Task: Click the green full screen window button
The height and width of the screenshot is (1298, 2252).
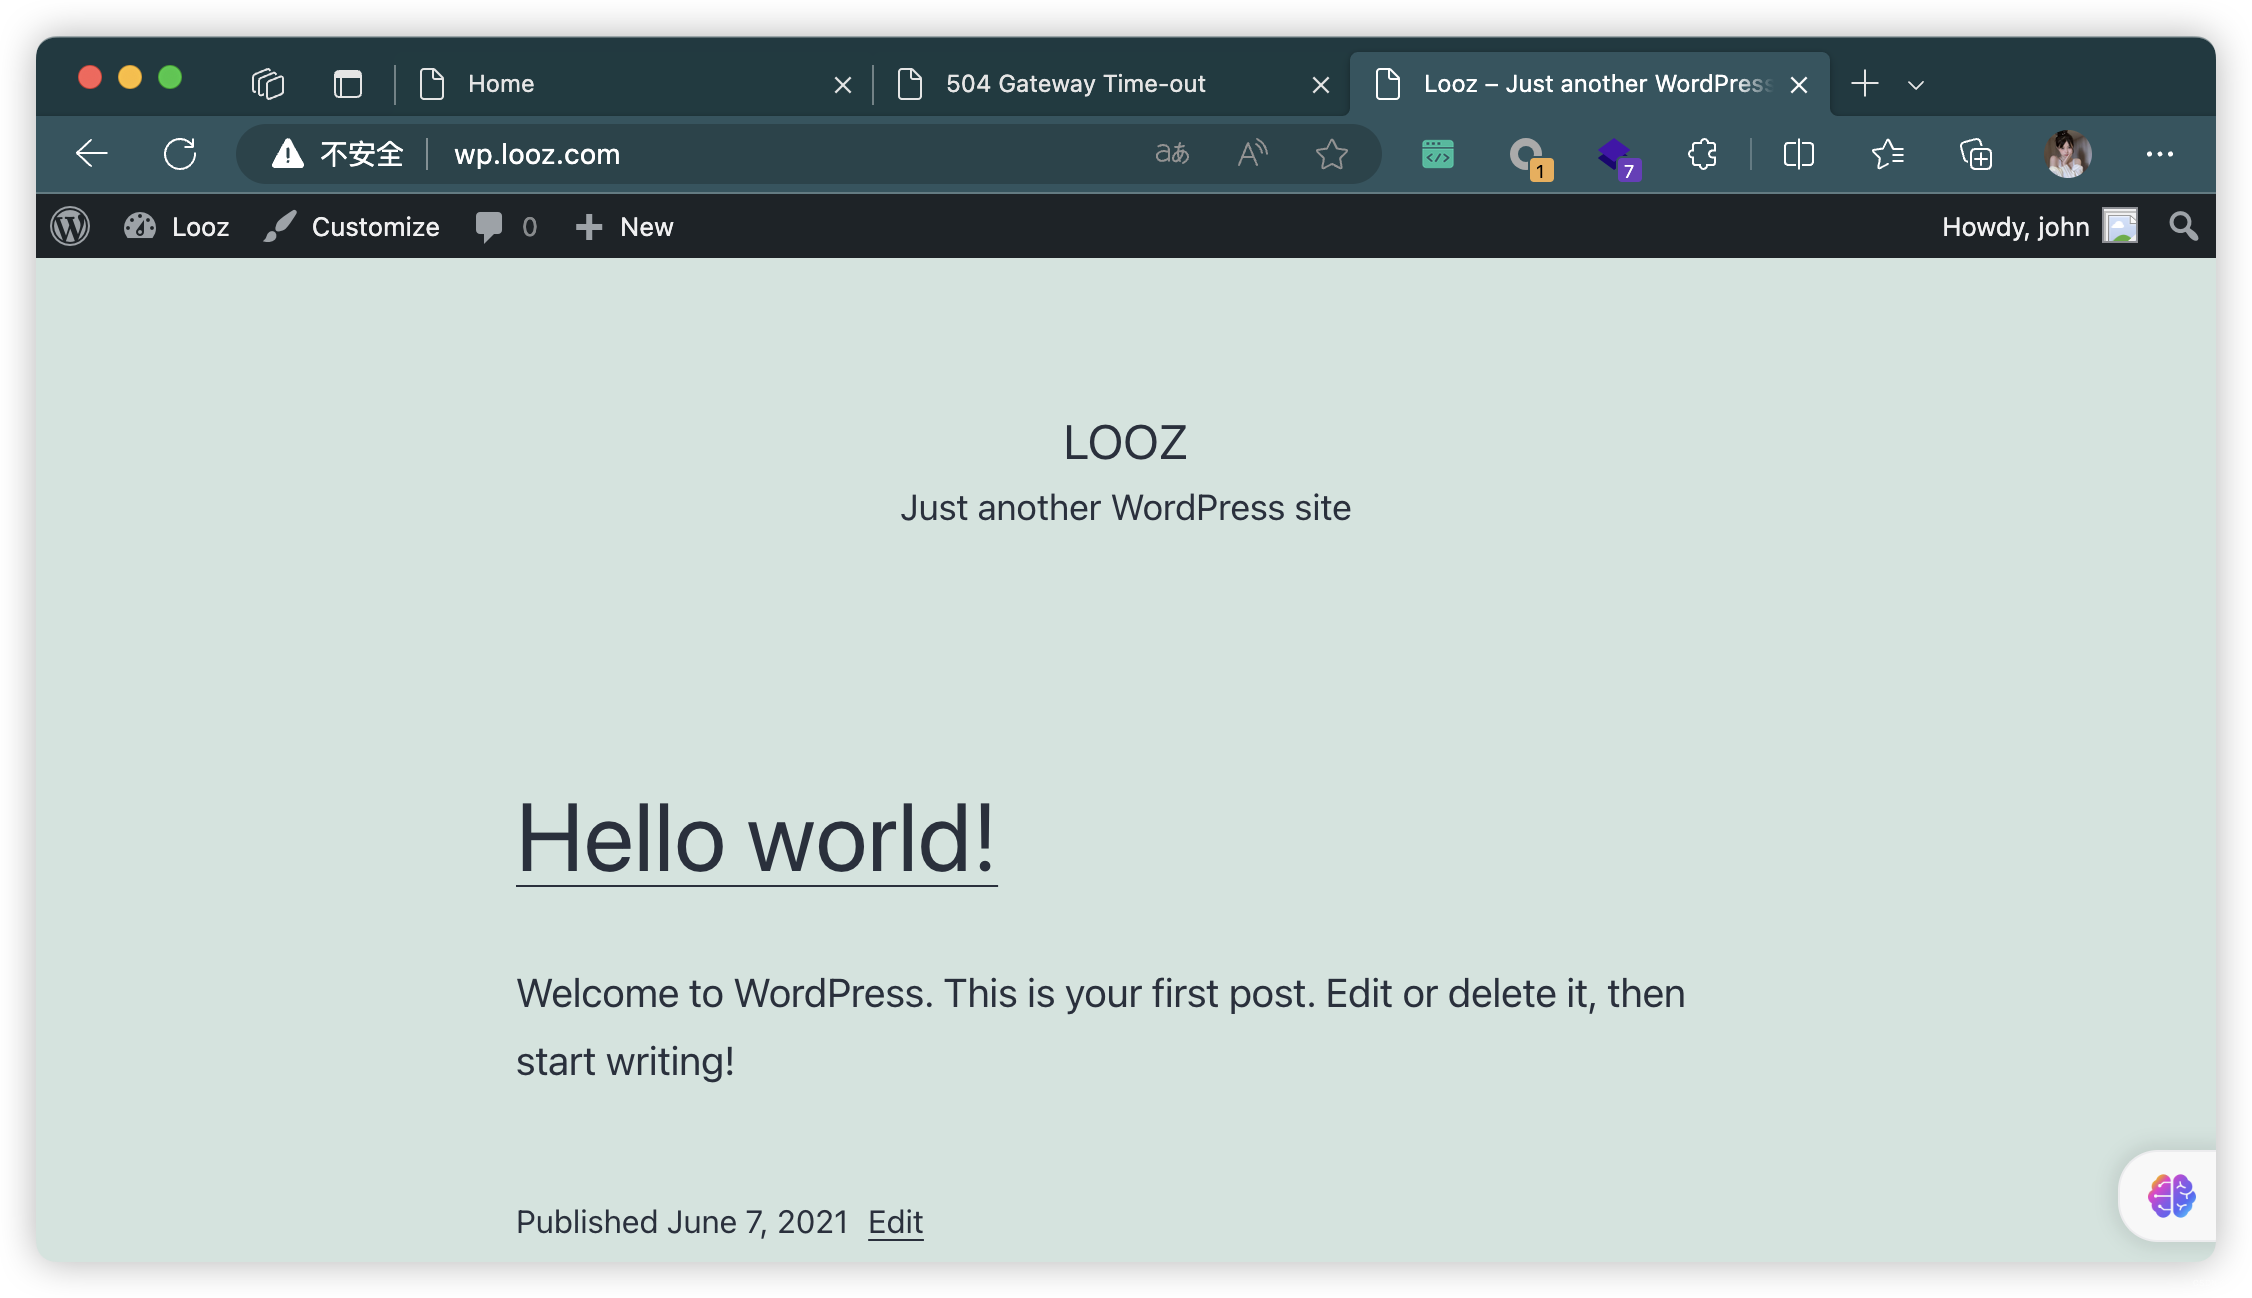Action: (x=170, y=77)
